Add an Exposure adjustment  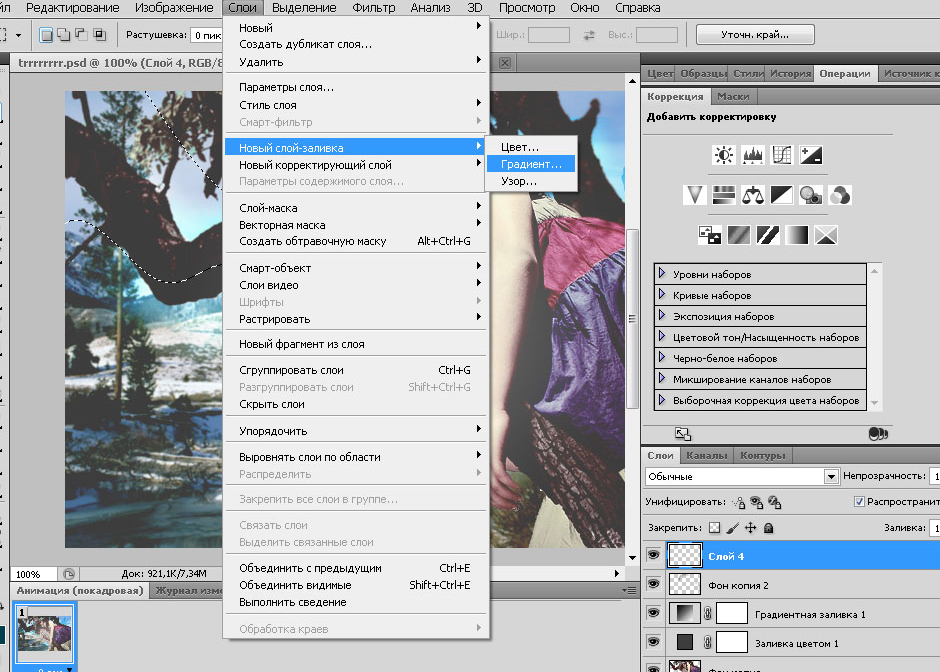(811, 155)
